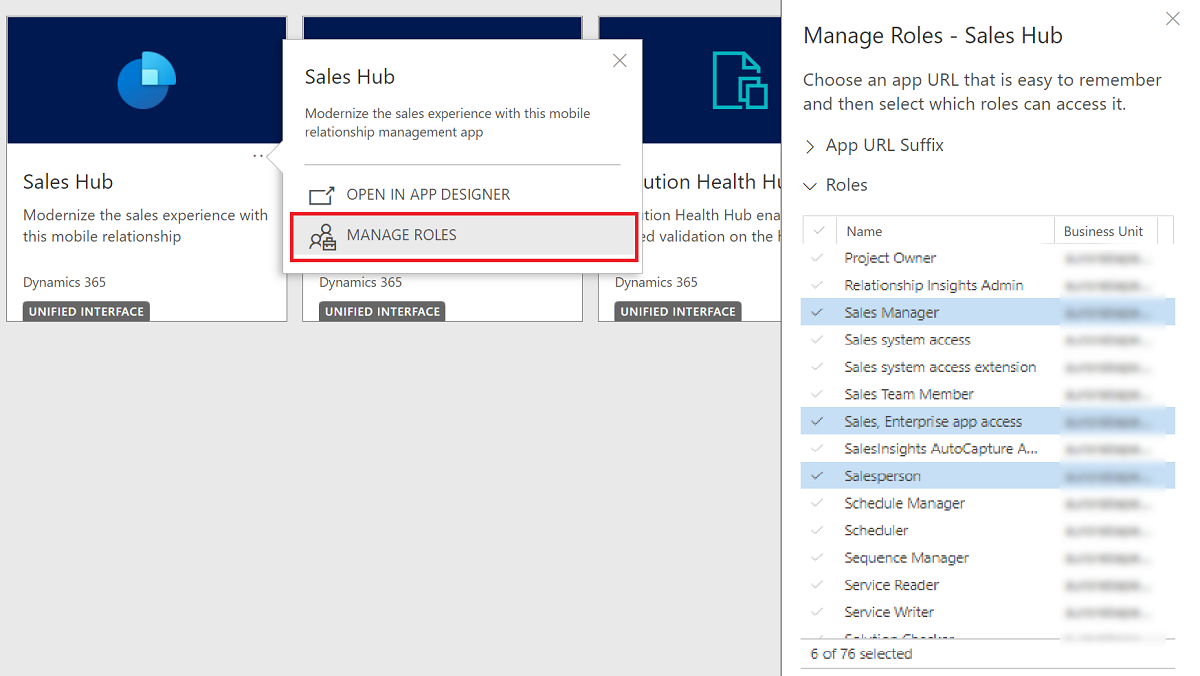
Task: Sort roles by Business Unit column
Action: (1104, 231)
